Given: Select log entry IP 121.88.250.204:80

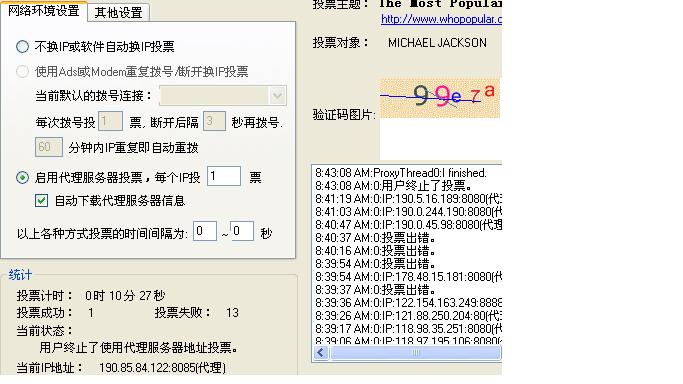Looking at the screenshot, I should [x=408, y=316].
